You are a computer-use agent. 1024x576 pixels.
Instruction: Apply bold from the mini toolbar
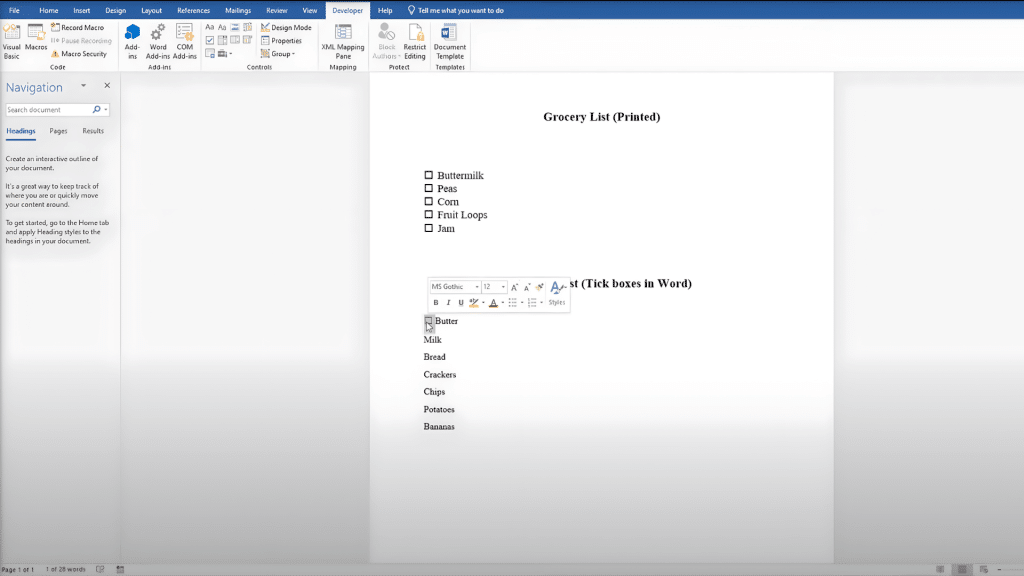[436, 302]
